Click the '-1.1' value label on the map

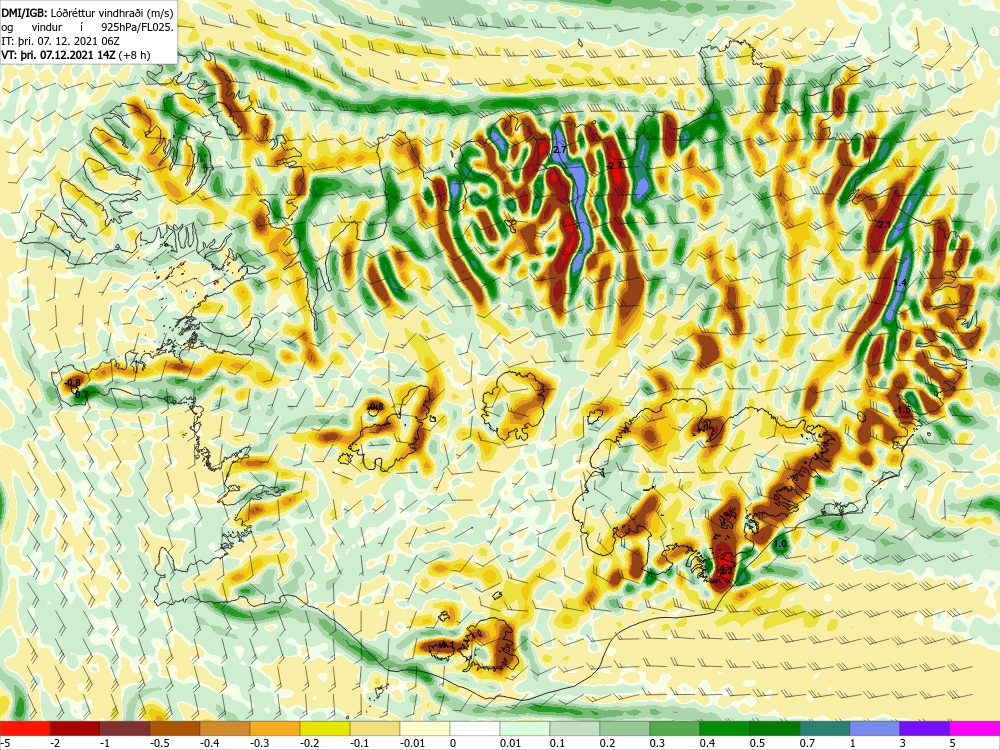click(446, 645)
